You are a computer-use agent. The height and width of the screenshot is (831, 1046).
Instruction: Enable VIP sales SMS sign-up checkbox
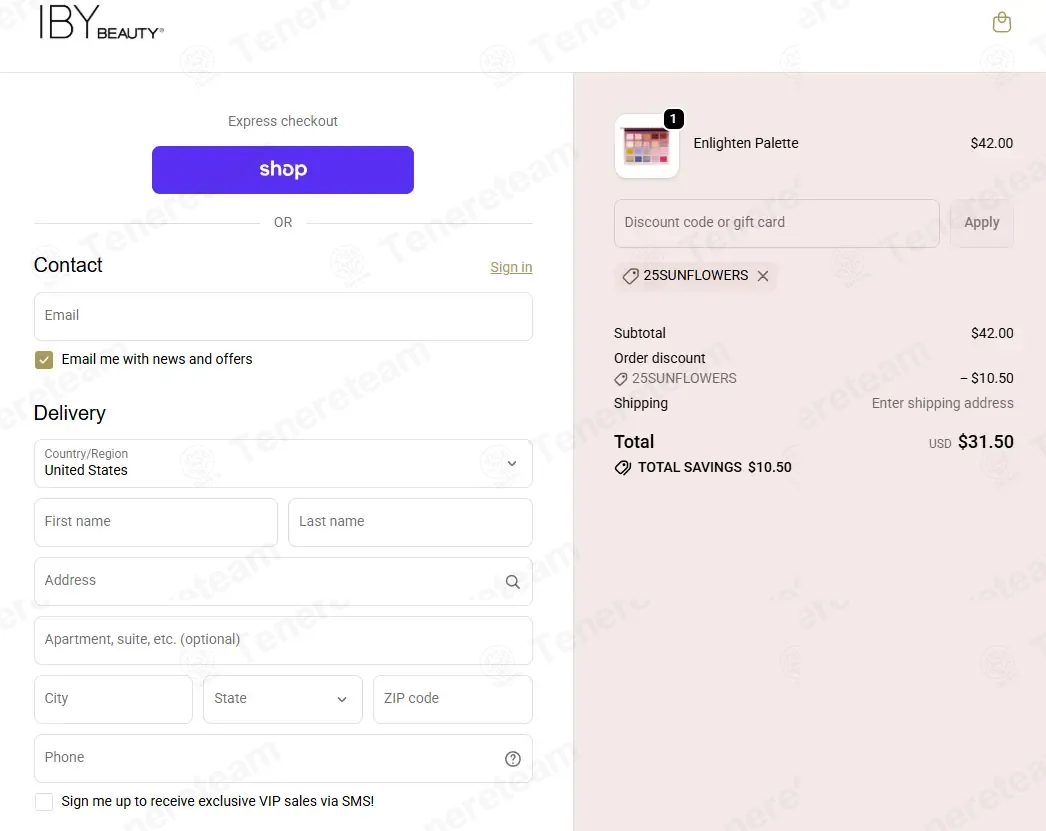44,802
